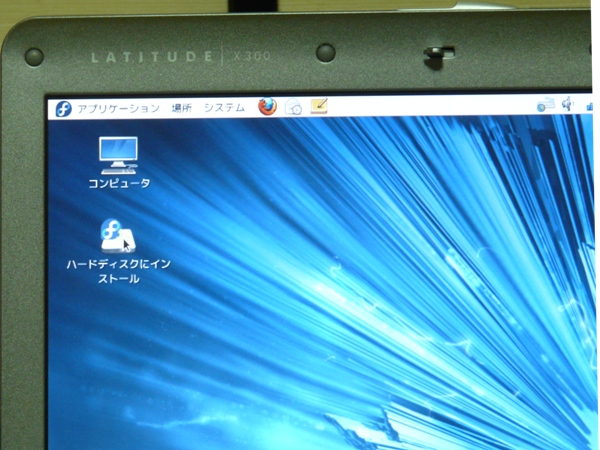Click the Fedora logo in the top panel
This screenshot has width=600, height=450.
tap(63, 108)
